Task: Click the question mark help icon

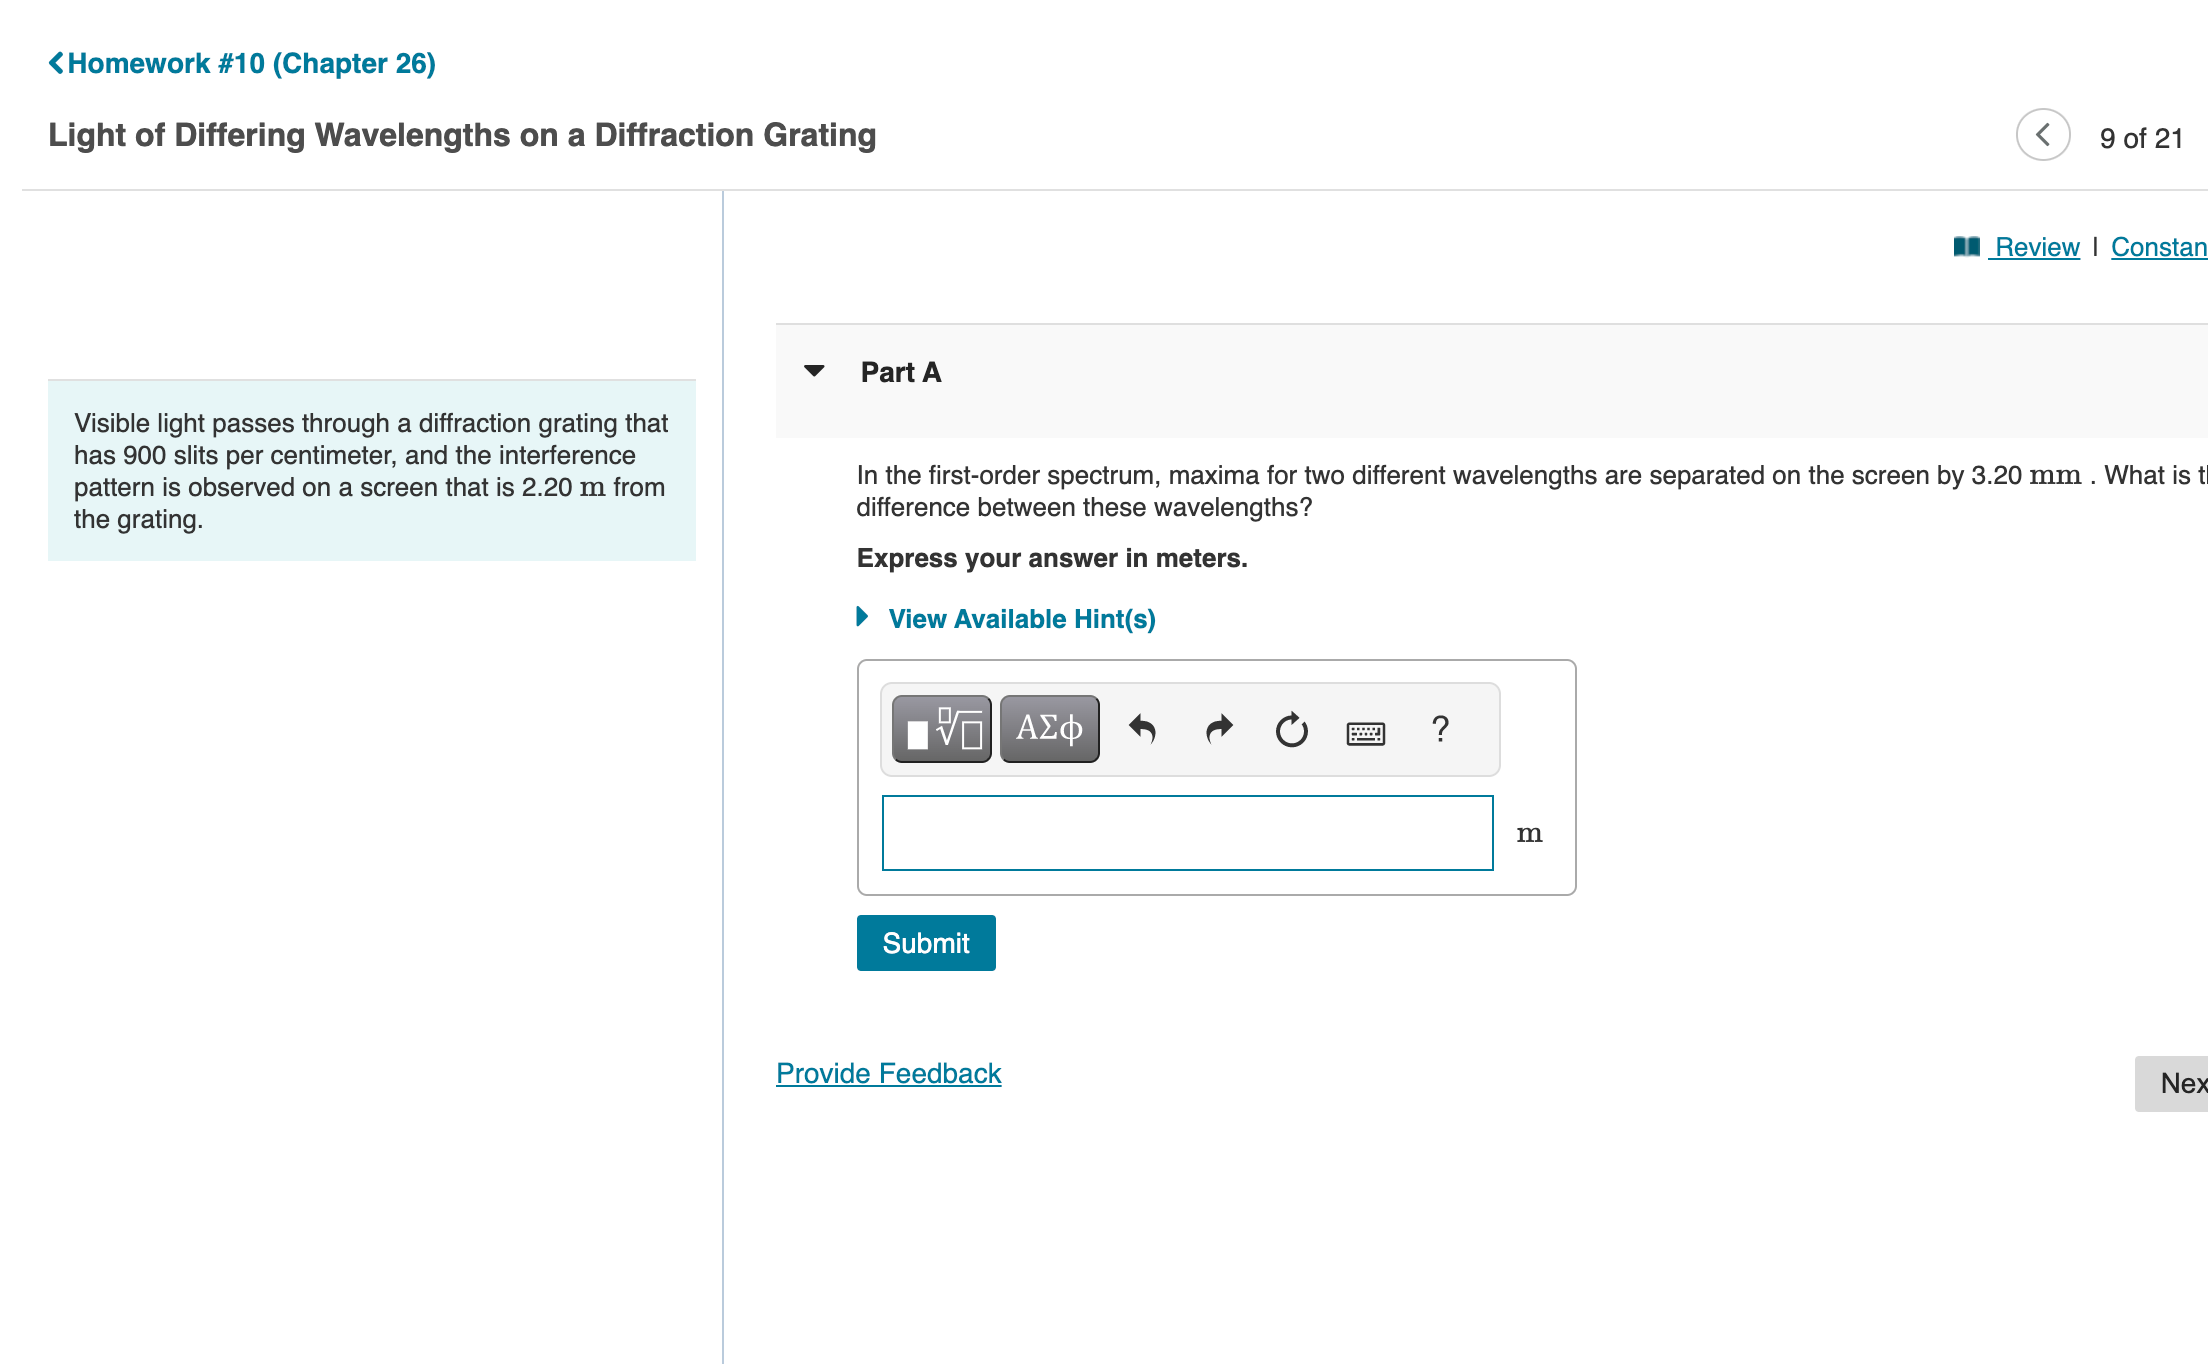Action: [1440, 729]
